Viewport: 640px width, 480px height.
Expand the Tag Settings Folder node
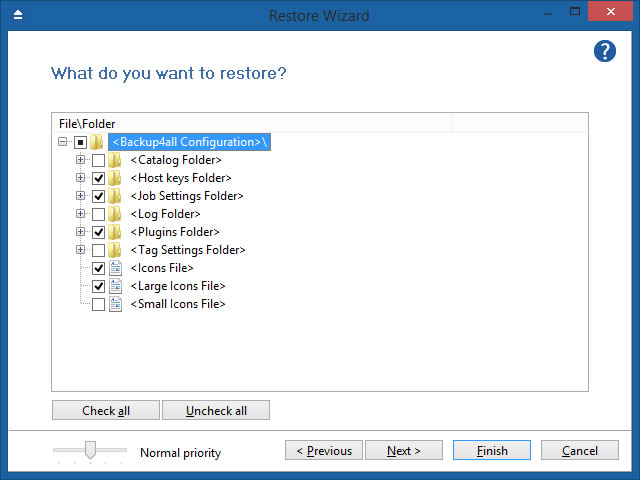(x=80, y=249)
